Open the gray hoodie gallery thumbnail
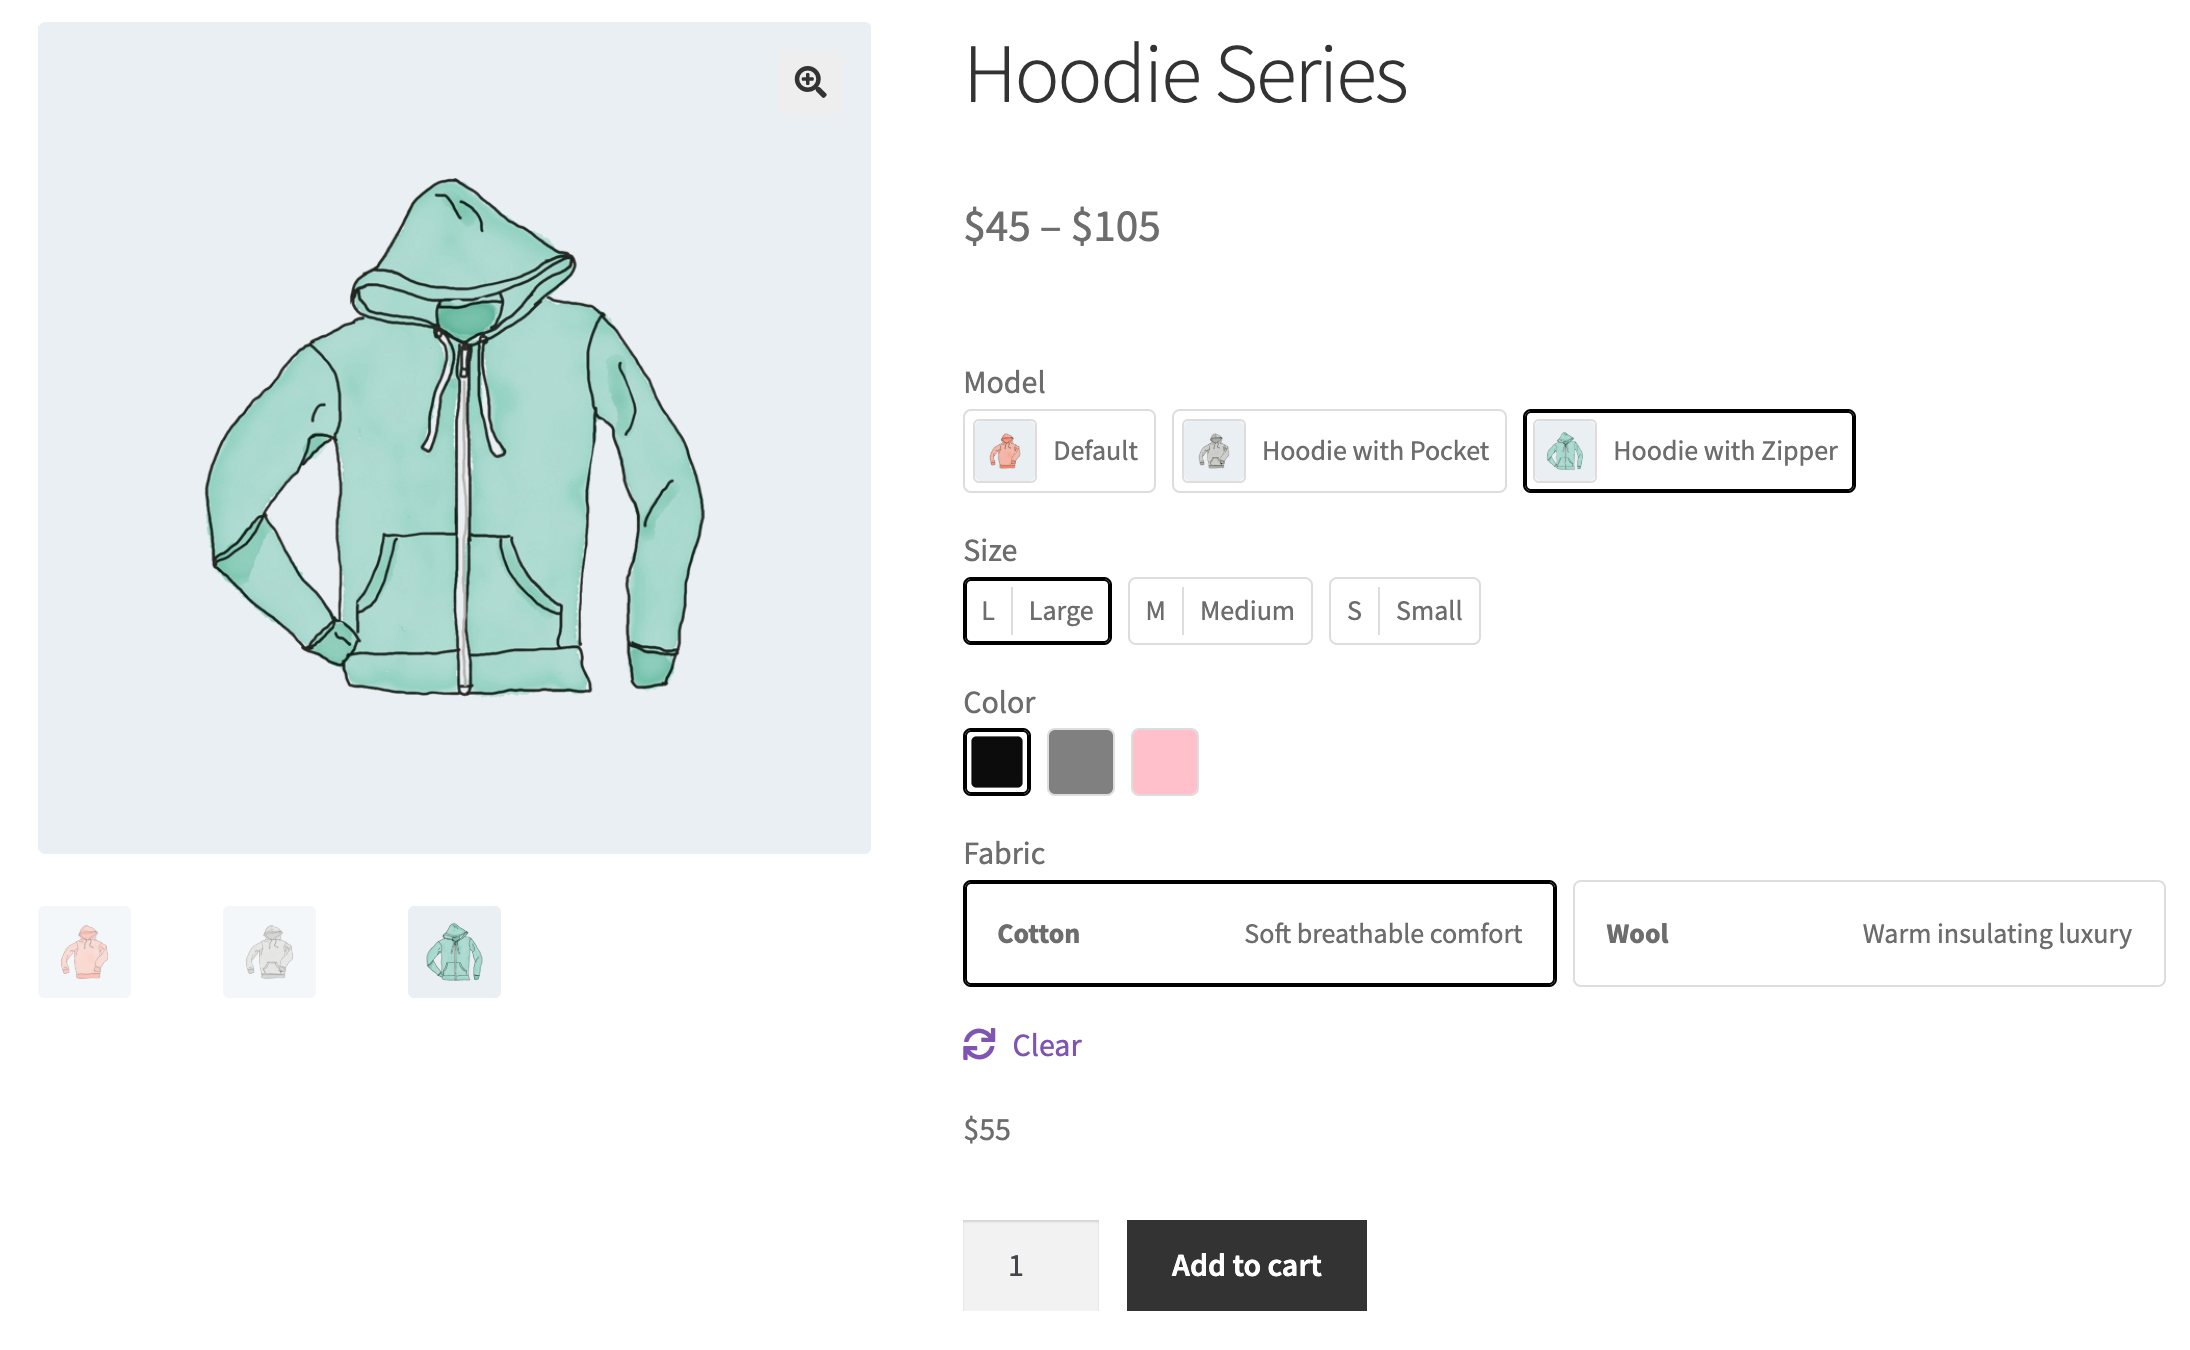The image size is (2190, 1350). point(269,951)
